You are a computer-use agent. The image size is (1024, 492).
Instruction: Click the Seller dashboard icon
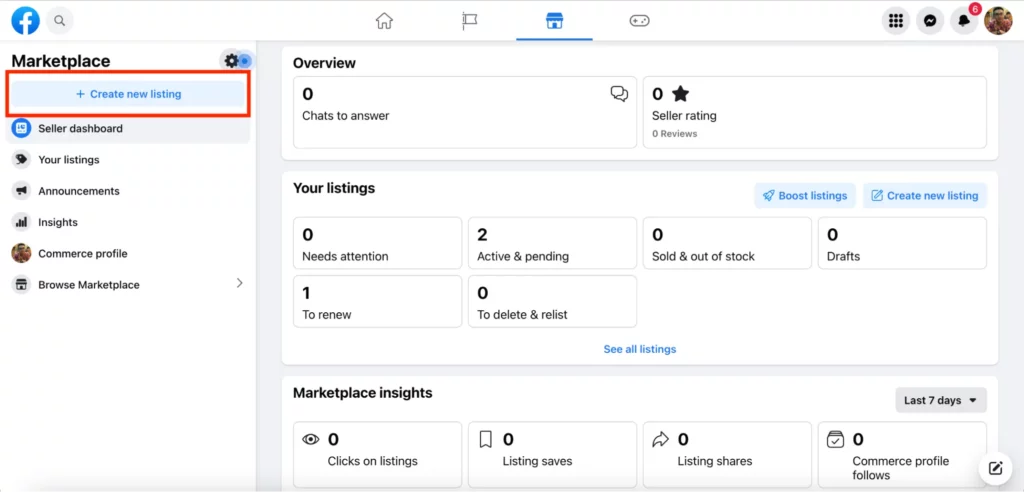coord(22,129)
